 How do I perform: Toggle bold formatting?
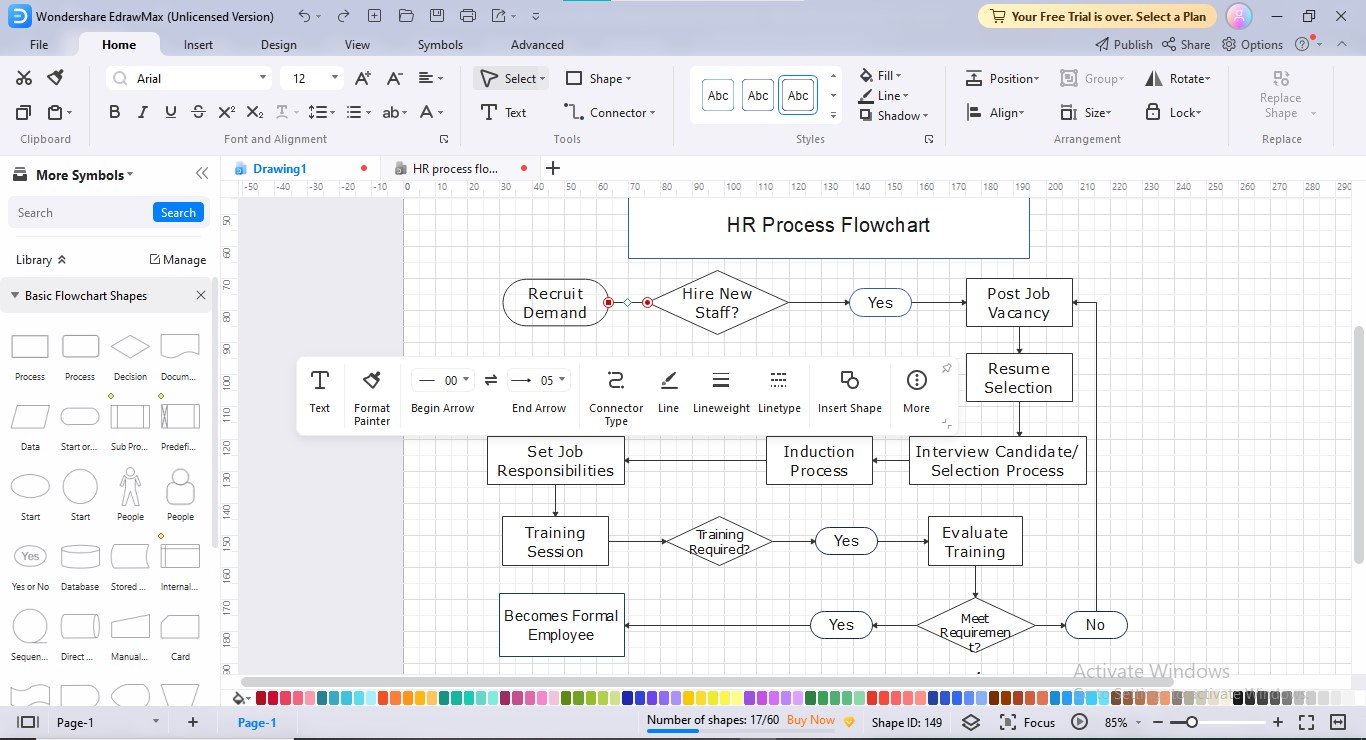(114, 112)
